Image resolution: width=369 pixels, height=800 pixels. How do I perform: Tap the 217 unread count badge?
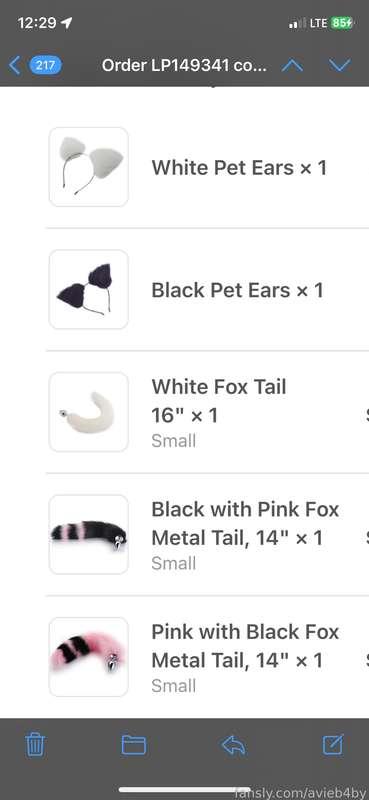pyautogui.click(x=45, y=65)
